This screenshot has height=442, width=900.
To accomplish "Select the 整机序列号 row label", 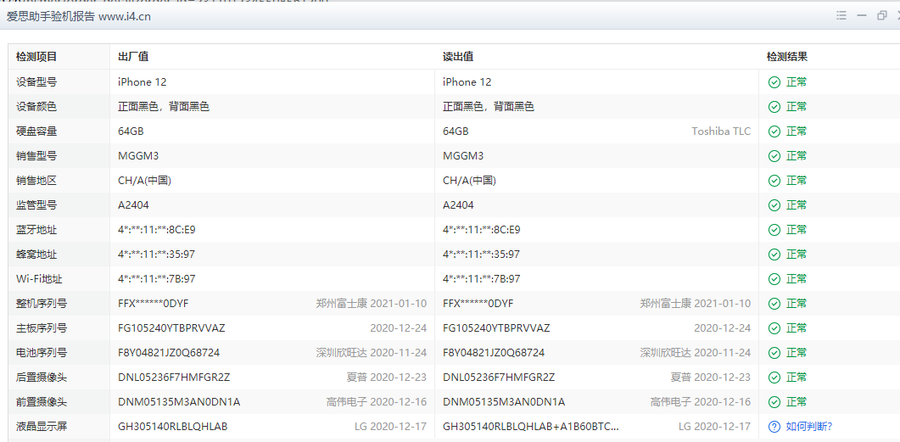I will coord(41,304).
